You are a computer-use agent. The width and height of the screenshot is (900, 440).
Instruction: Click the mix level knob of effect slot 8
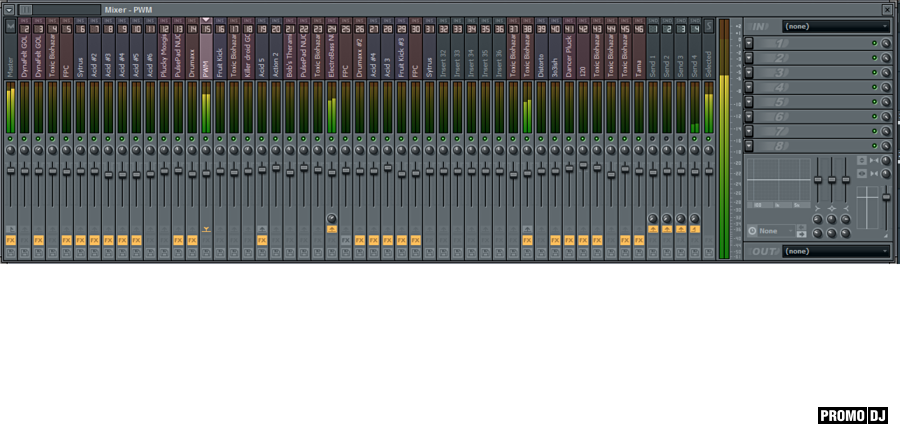point(886,146)
